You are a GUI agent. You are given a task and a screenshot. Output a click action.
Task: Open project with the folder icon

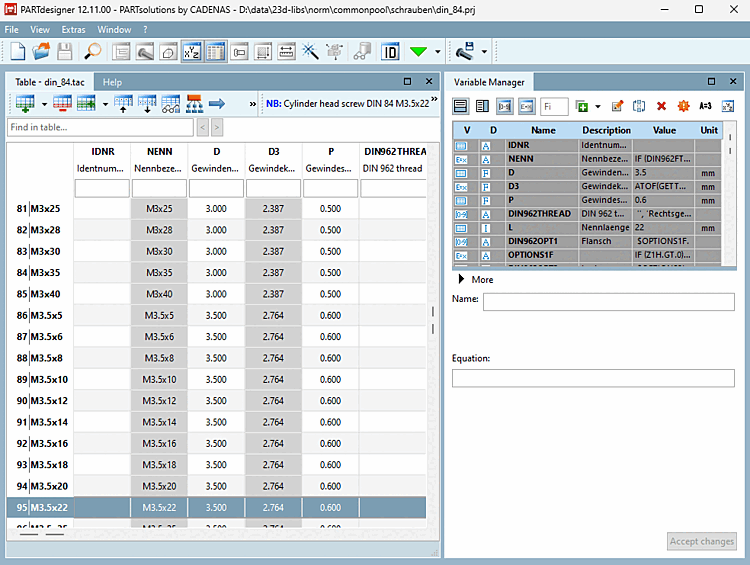41,51
